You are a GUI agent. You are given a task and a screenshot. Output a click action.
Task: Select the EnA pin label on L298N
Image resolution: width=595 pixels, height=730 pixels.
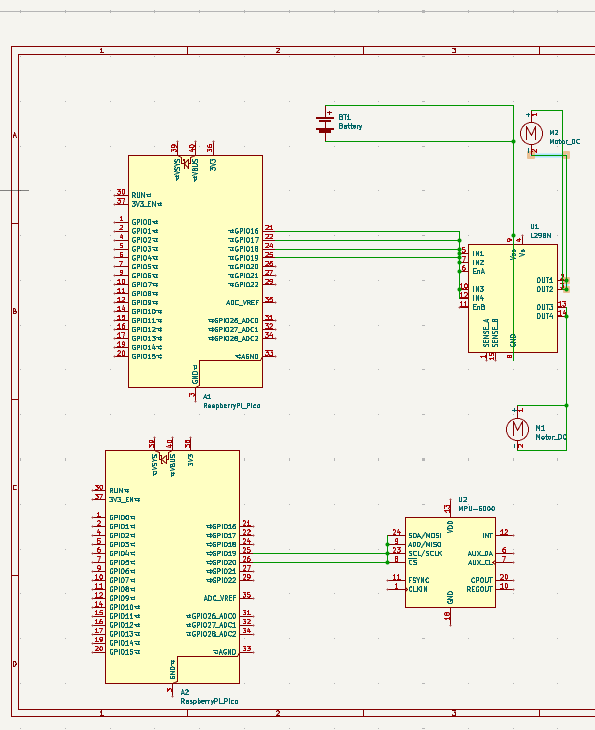(479, 271)
